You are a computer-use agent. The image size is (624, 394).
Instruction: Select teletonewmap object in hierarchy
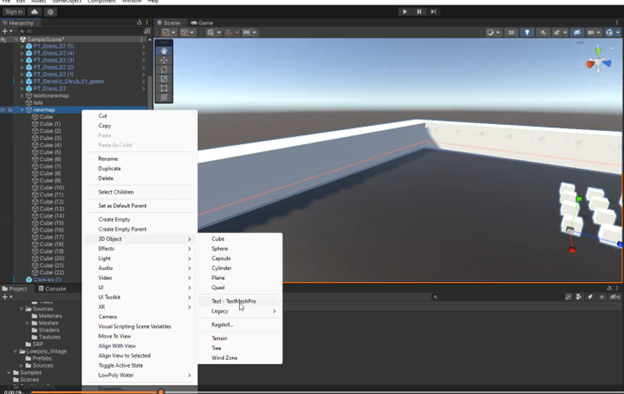(x=51, y=96)
